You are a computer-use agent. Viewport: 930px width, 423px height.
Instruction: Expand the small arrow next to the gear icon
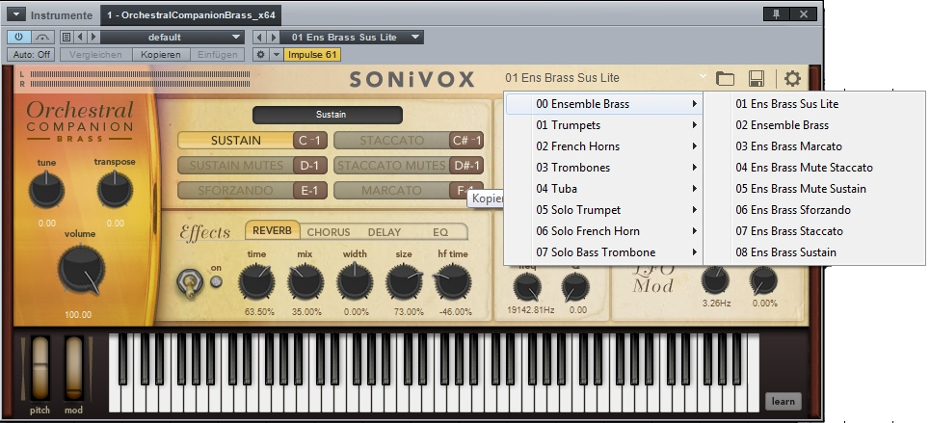point(276,55)
